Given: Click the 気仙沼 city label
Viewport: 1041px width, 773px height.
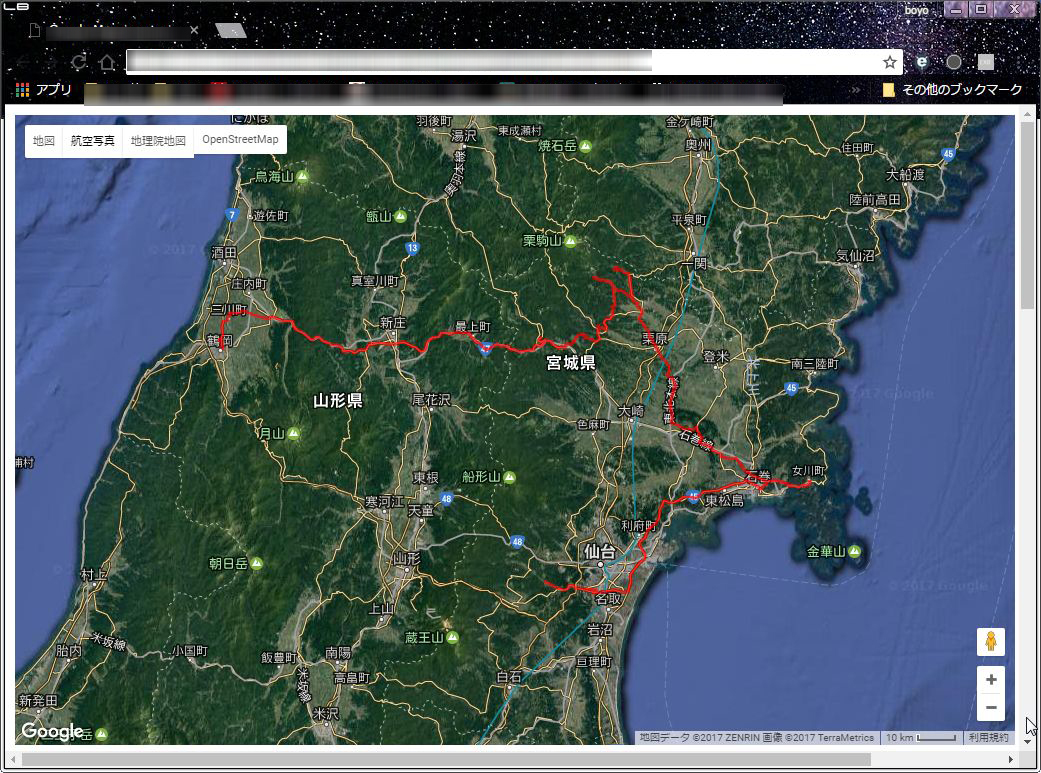Looking at the screenshot, I should [855, 255].
